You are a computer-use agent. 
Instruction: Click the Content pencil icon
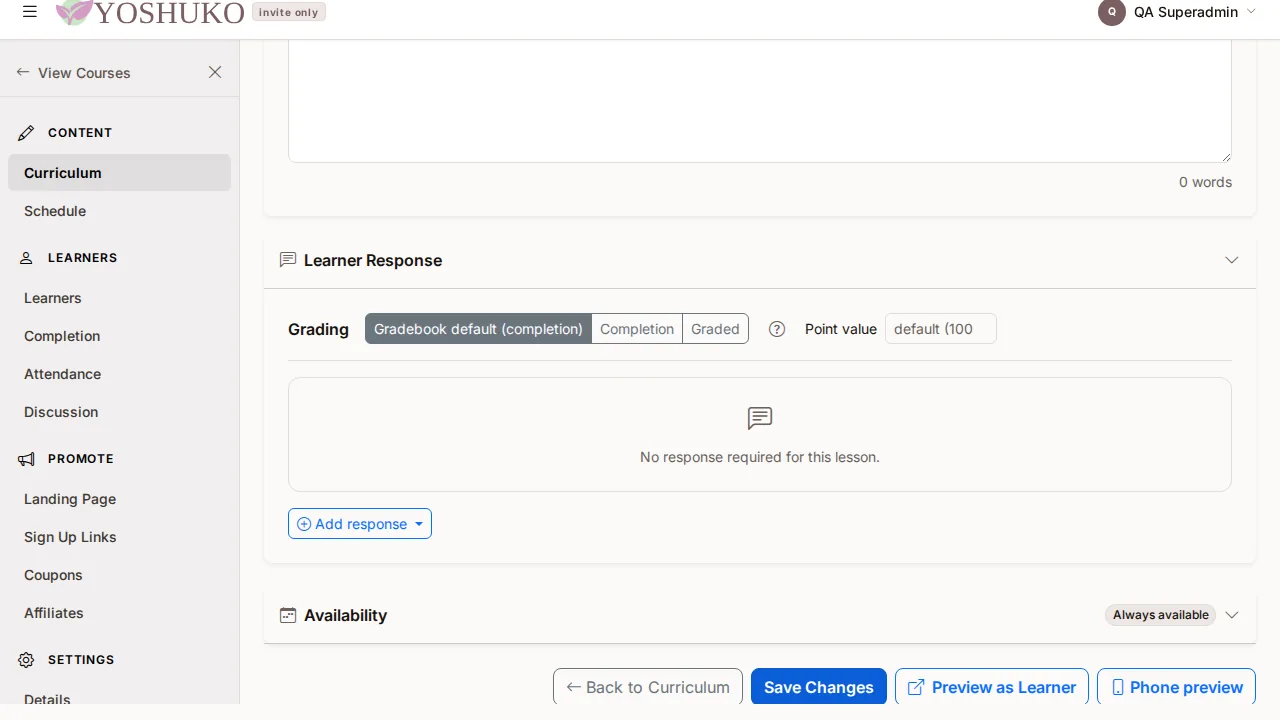coord(27,133)
